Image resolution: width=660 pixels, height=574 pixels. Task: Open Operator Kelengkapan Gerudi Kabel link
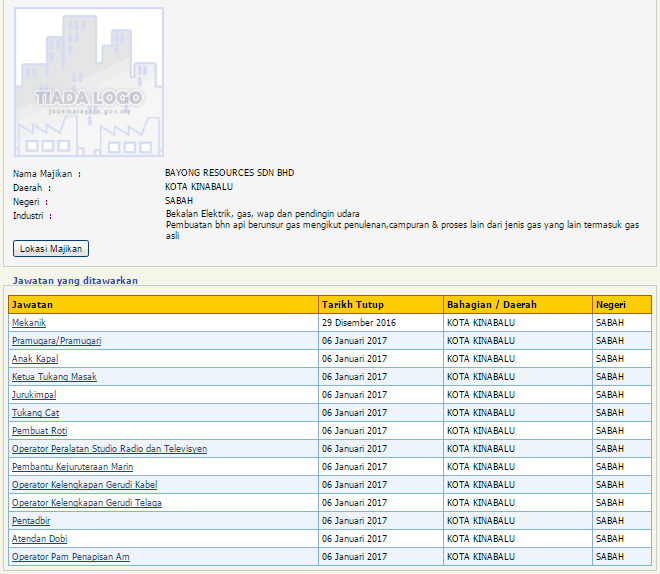85,485
